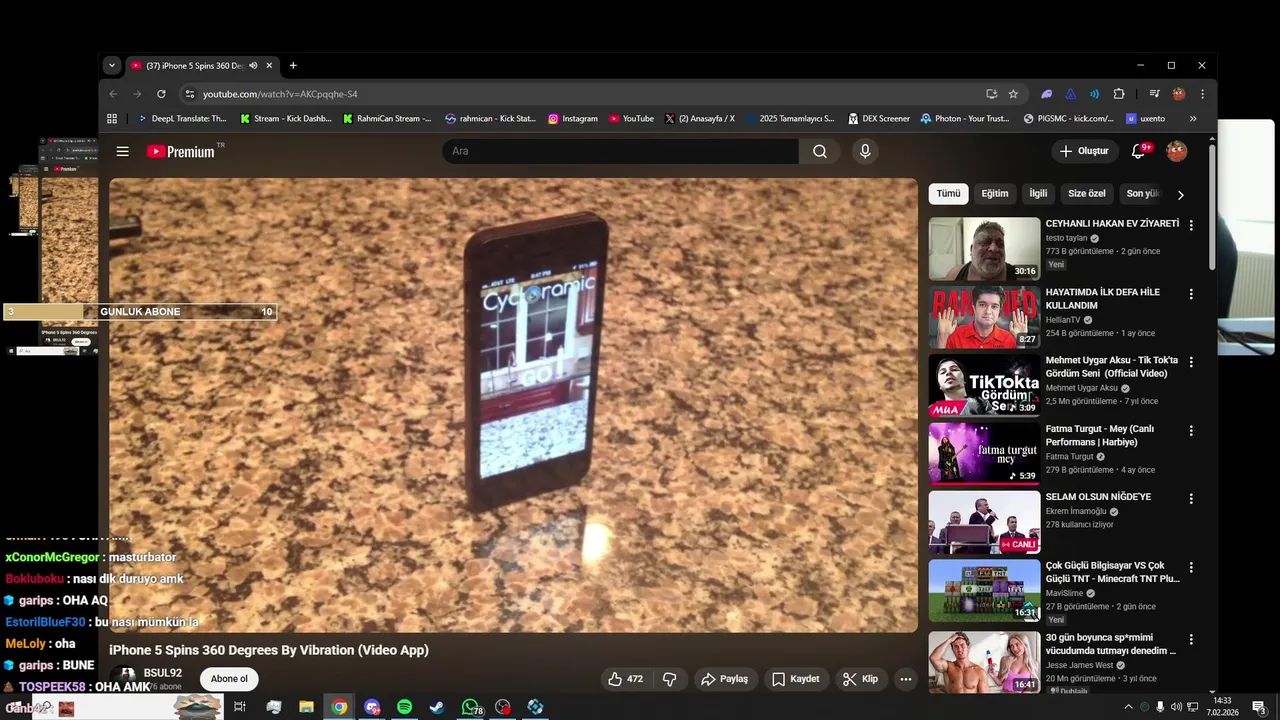Open File Explorer from the taskbar

306,707
